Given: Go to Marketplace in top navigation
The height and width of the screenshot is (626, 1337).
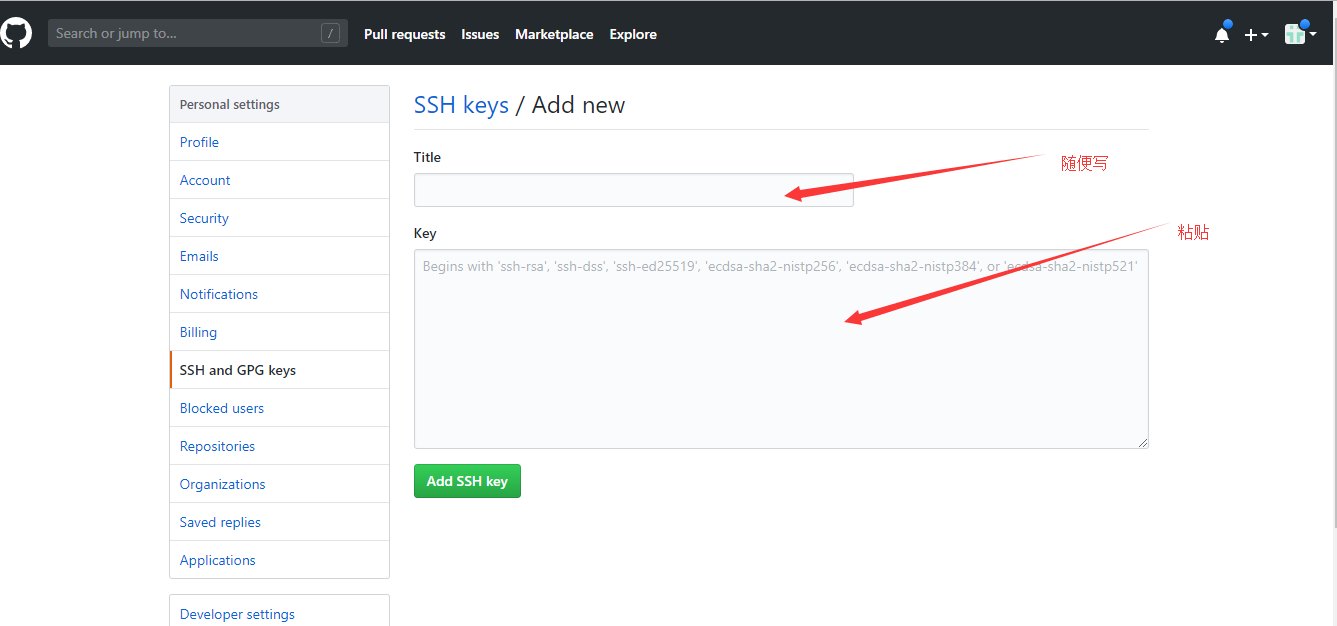Looking at the screenshot, I should [554, 34].
